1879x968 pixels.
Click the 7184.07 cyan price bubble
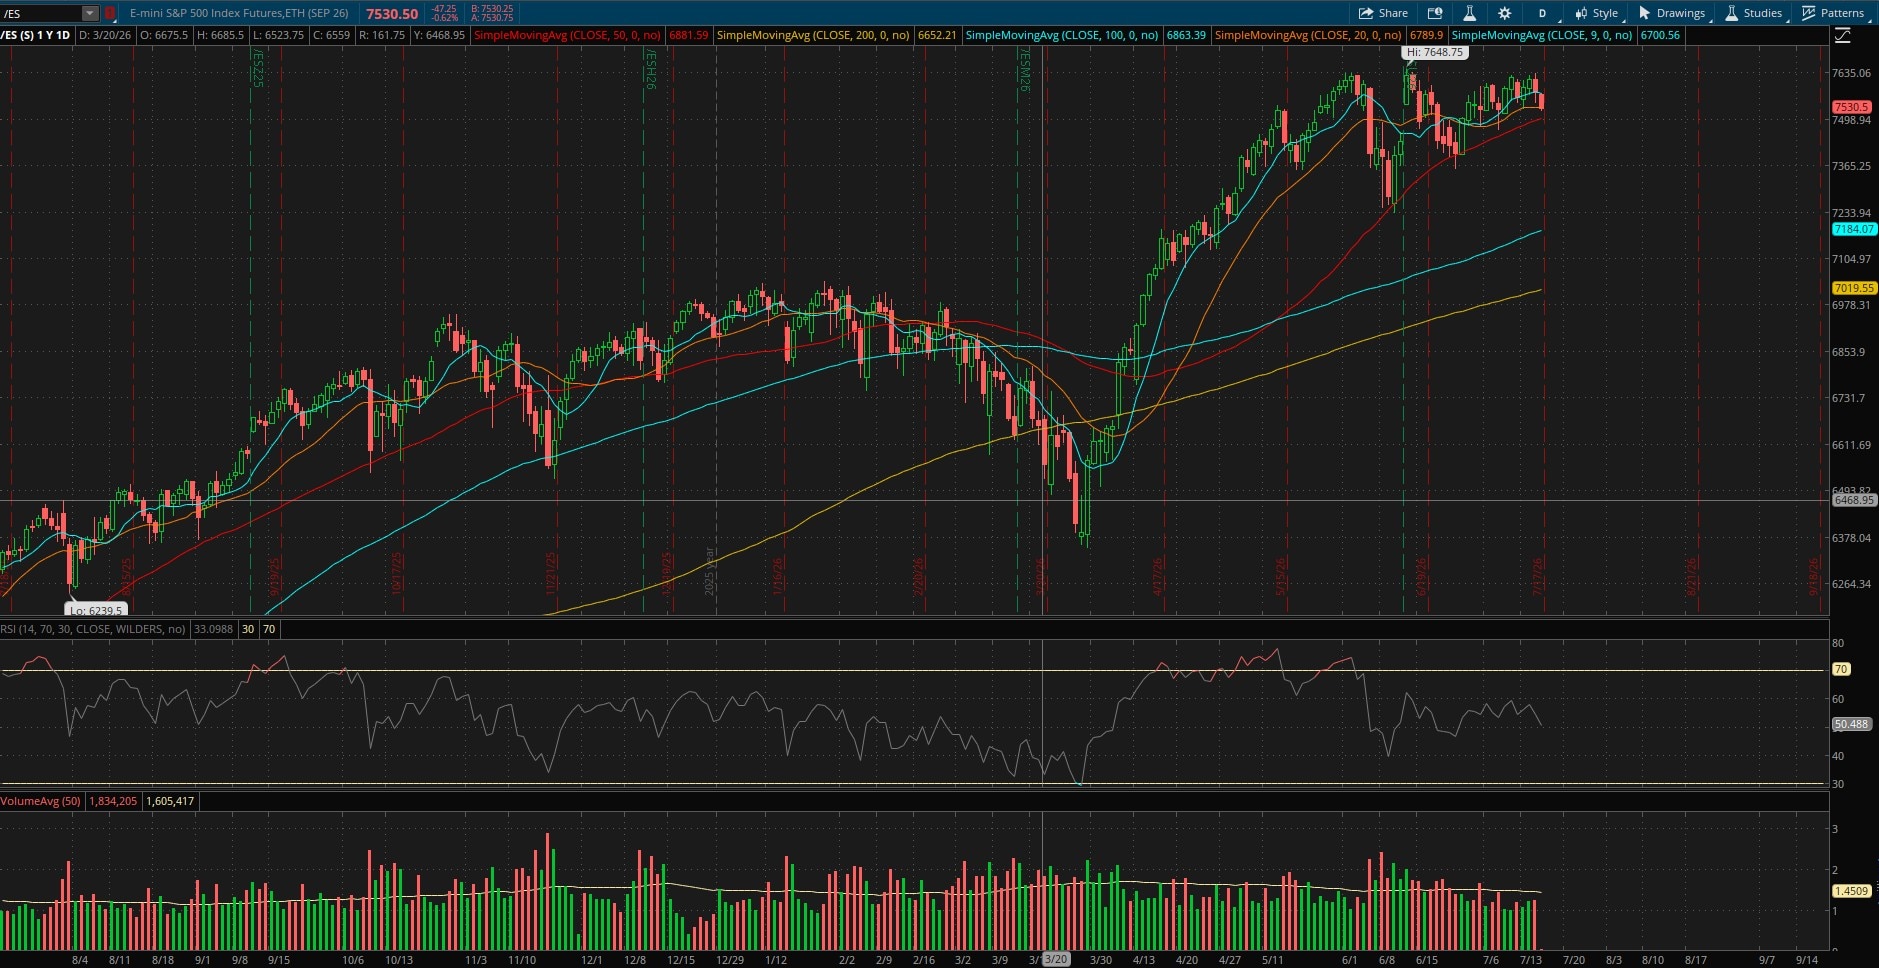1853,229
